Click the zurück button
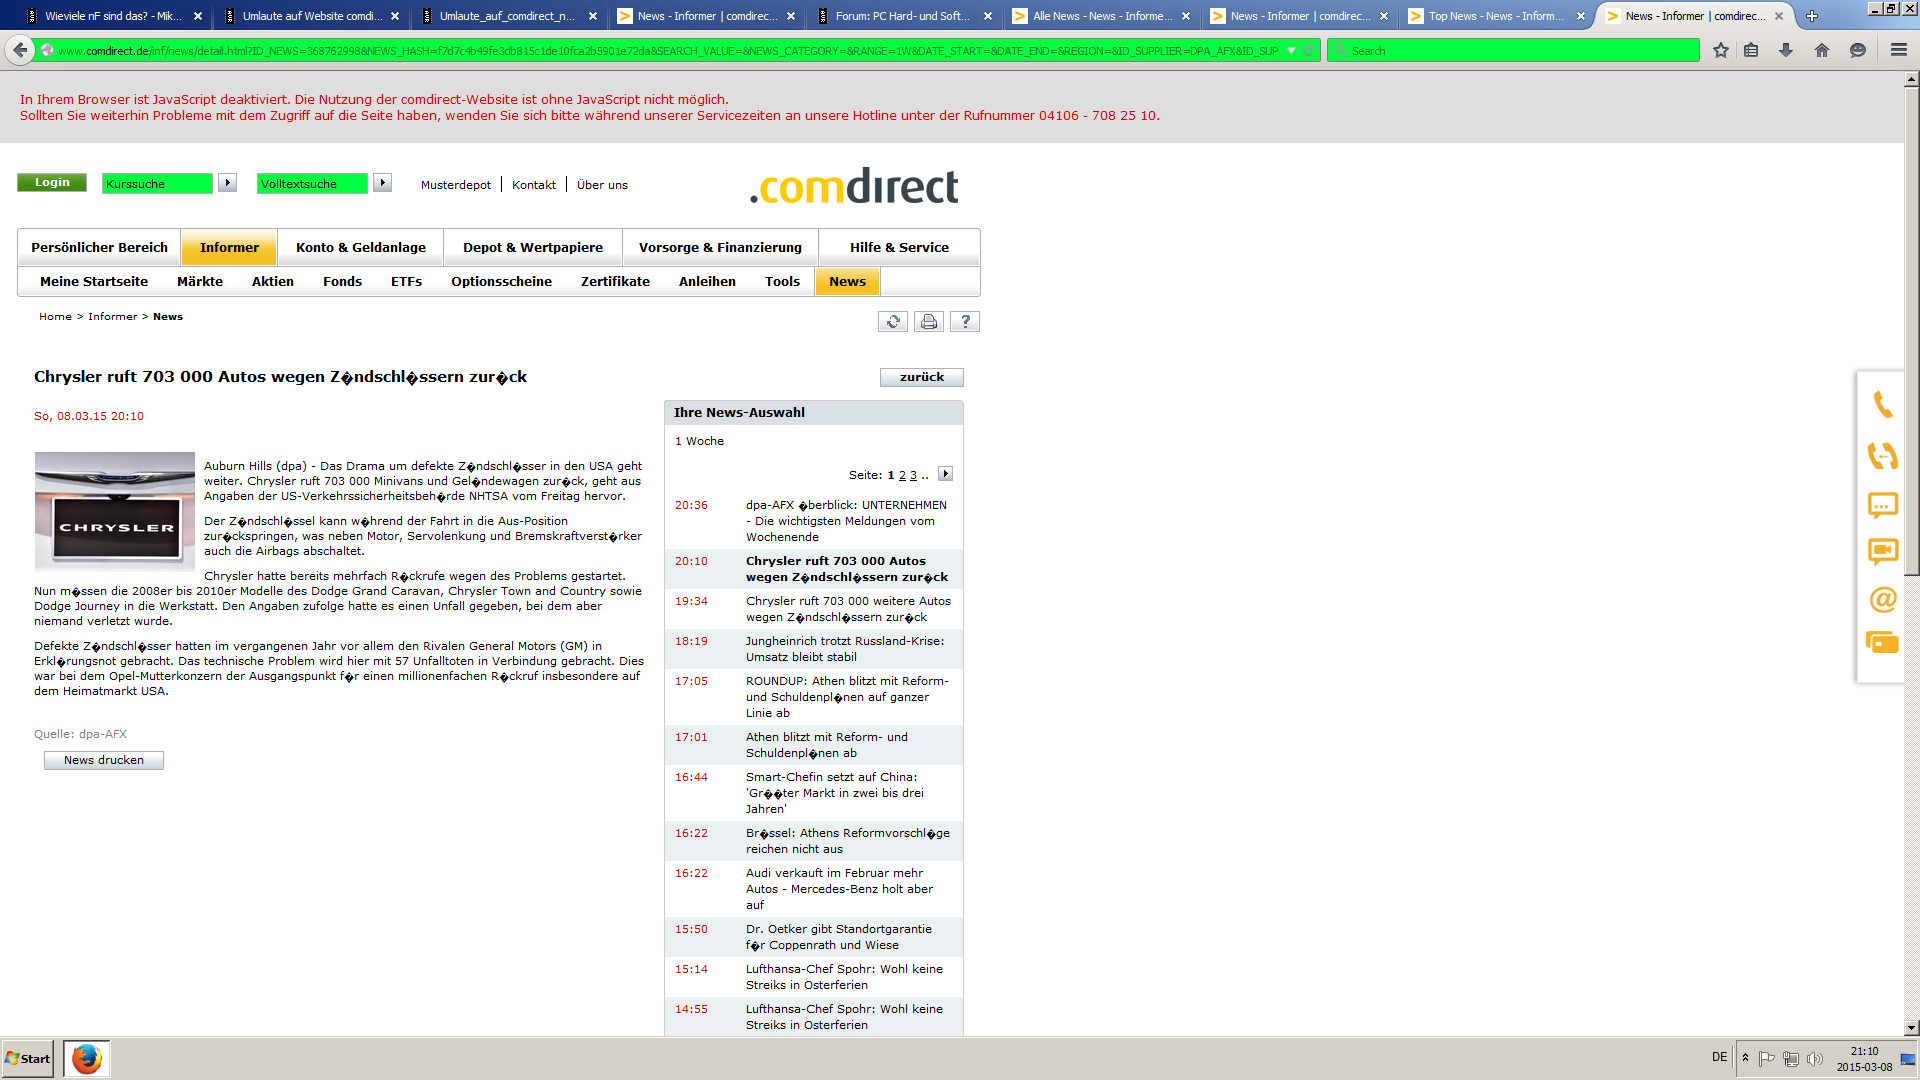Screen dimensions: 1920x1080 coord(921,377)
